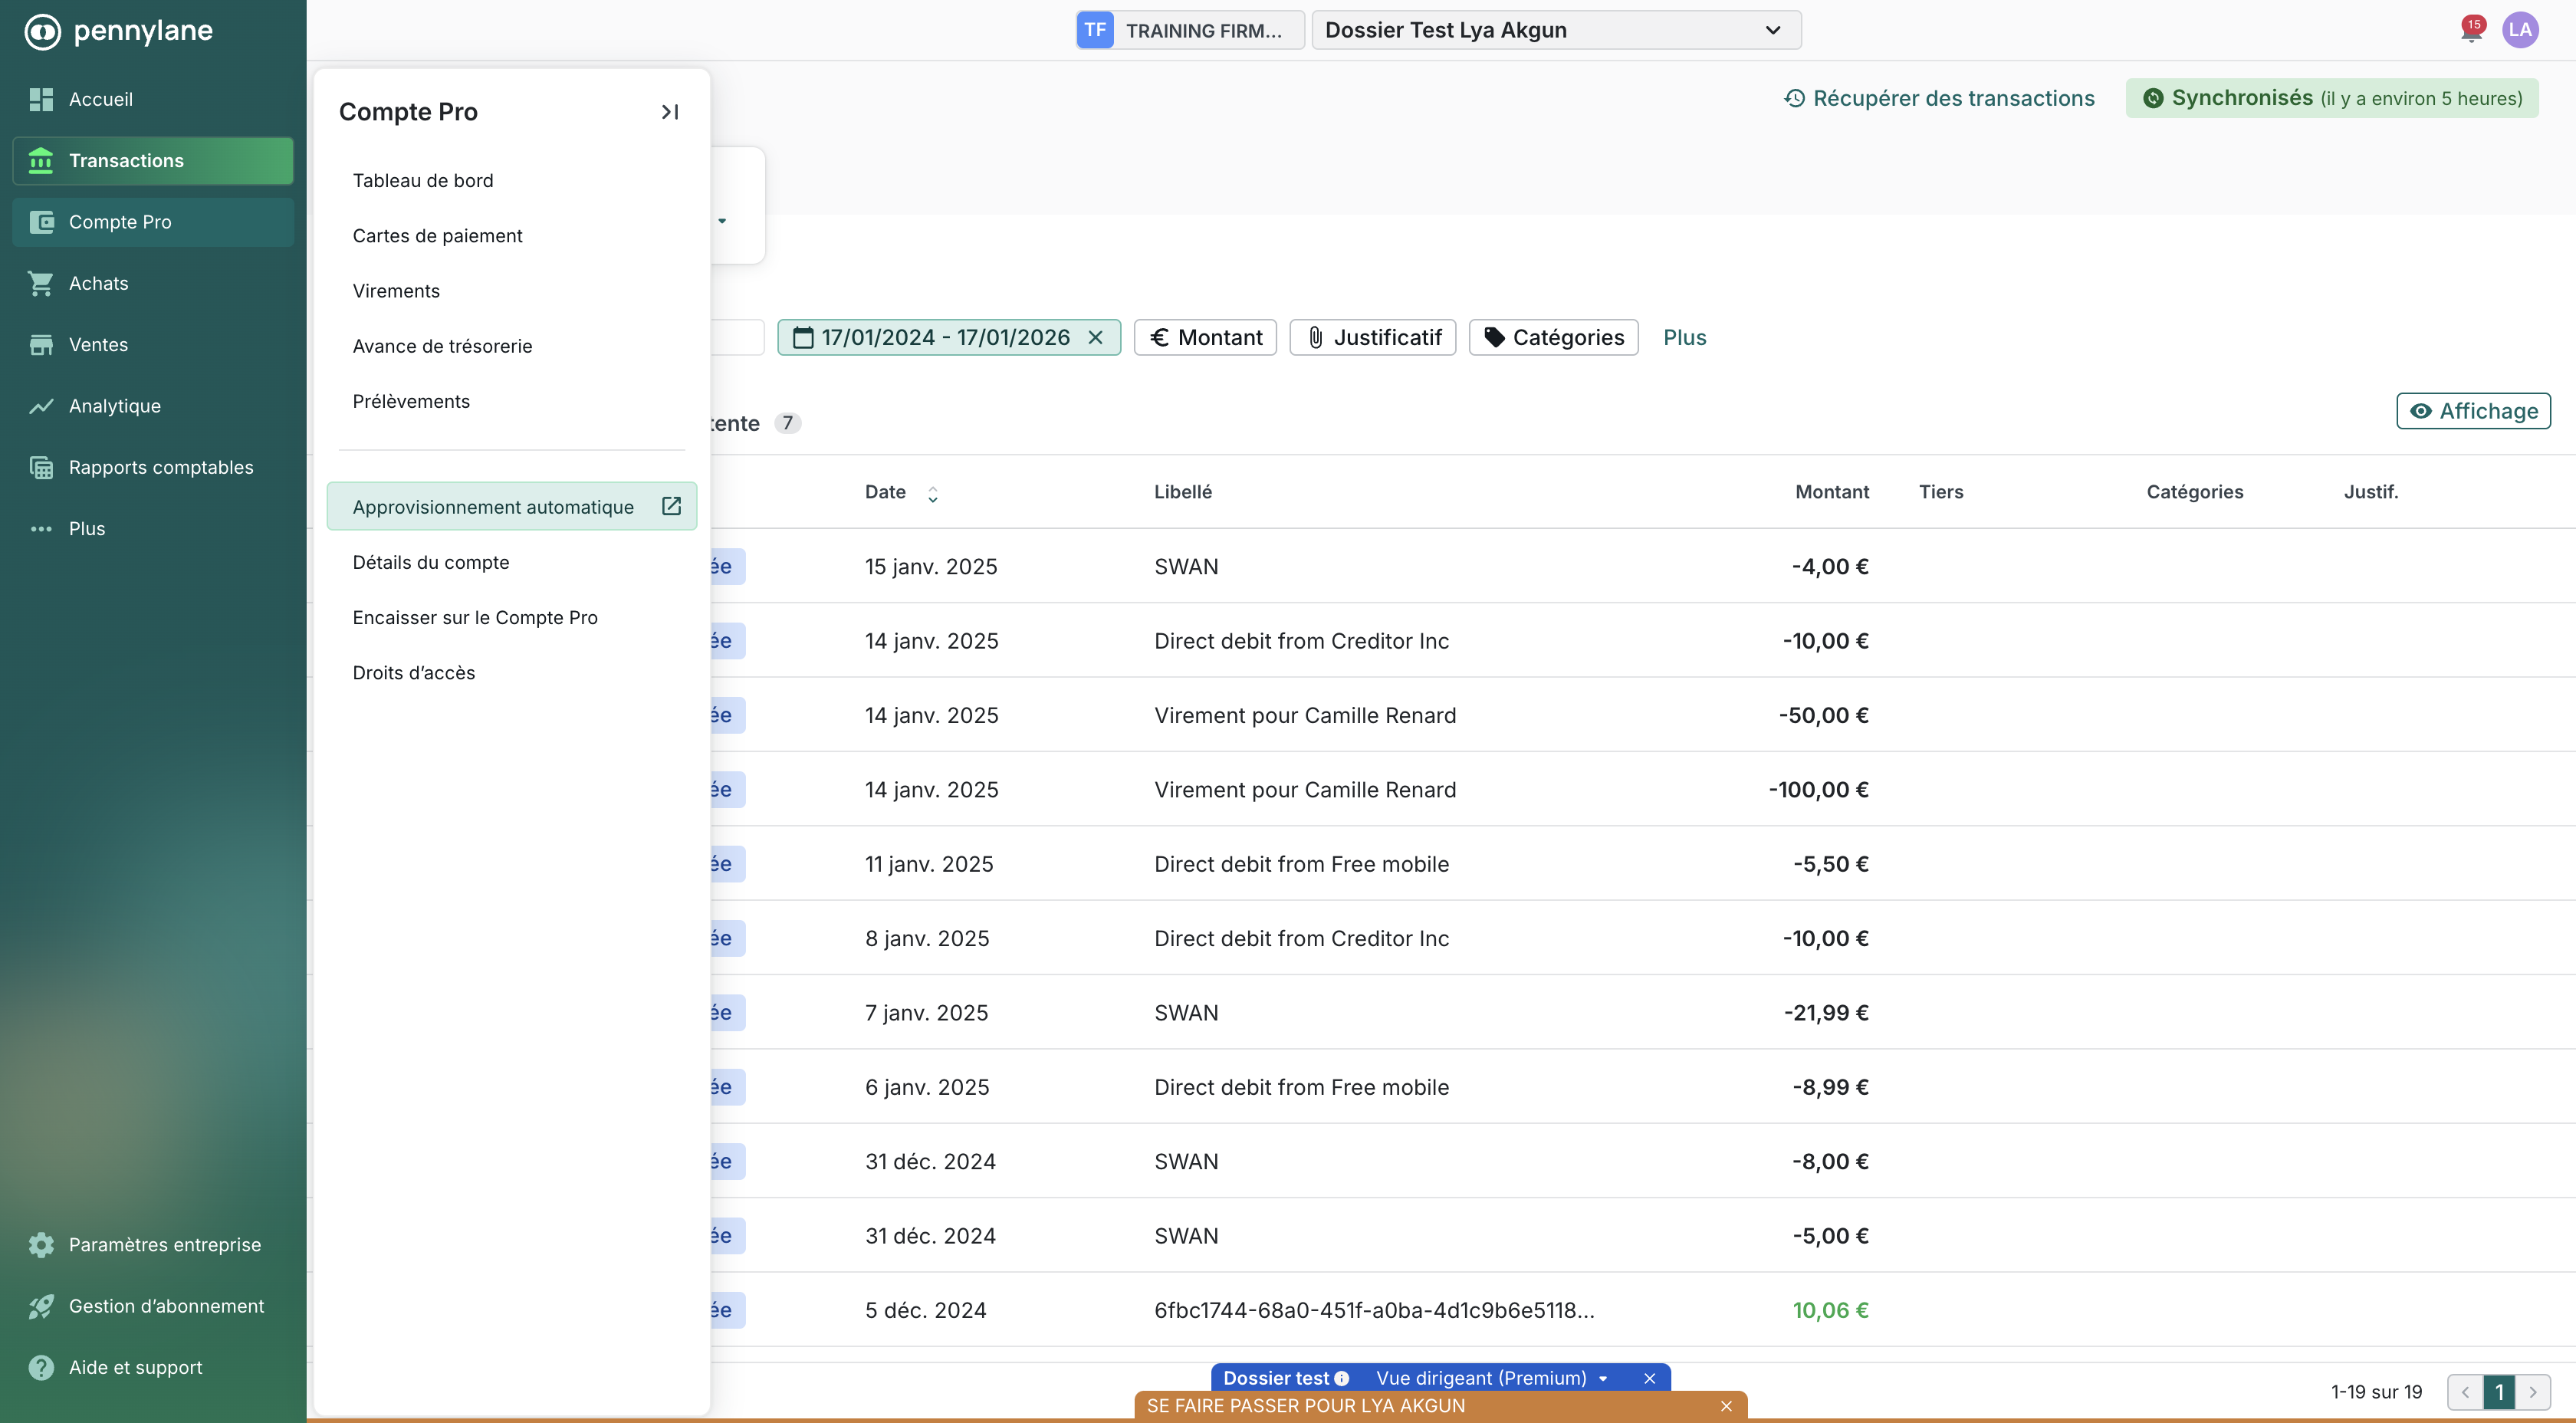Open Virements in Compte Pro panel
Viewport: 2576px width, 1423px height.
[x=512, y=291]
